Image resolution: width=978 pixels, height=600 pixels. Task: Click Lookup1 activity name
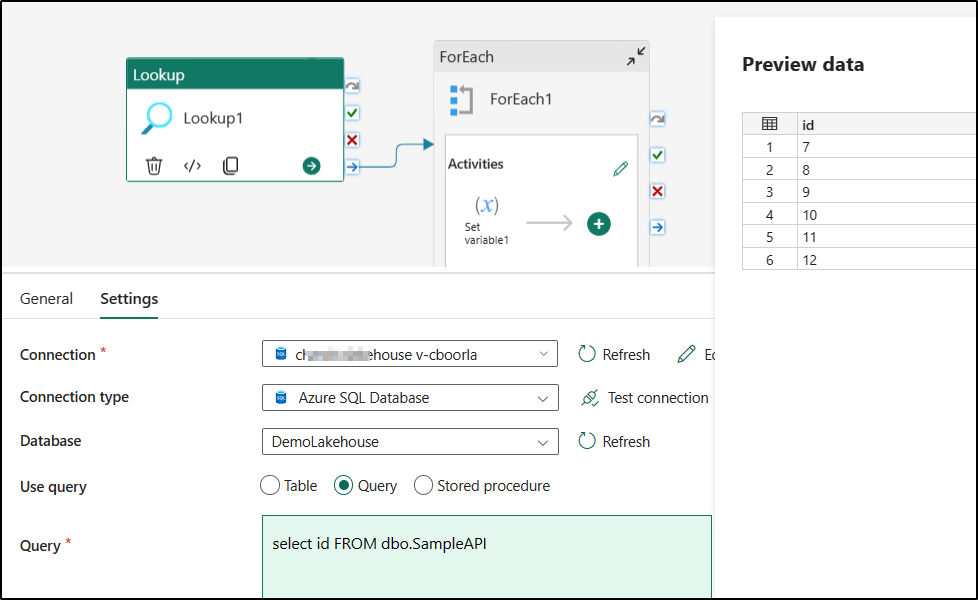click(x=213, y=118)
